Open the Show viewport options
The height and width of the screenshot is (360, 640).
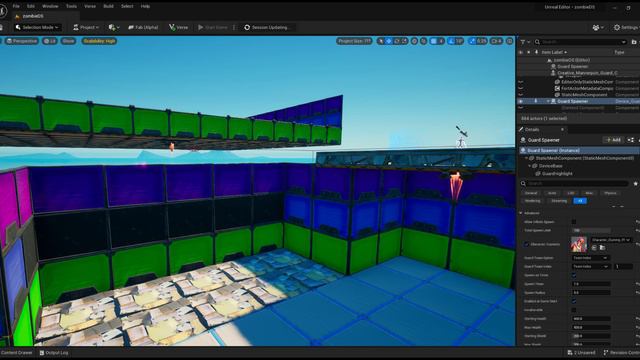click(68, 41)
